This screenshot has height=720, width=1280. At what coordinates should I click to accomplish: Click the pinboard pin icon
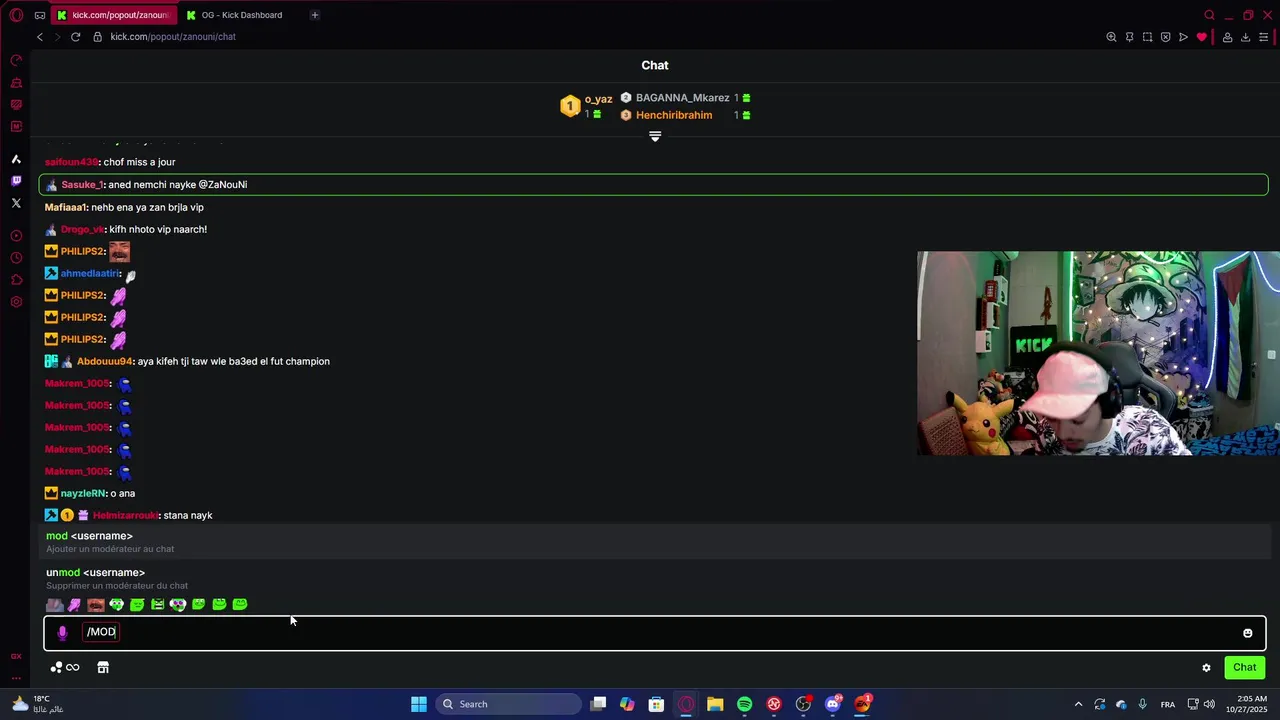[1129, 37]
